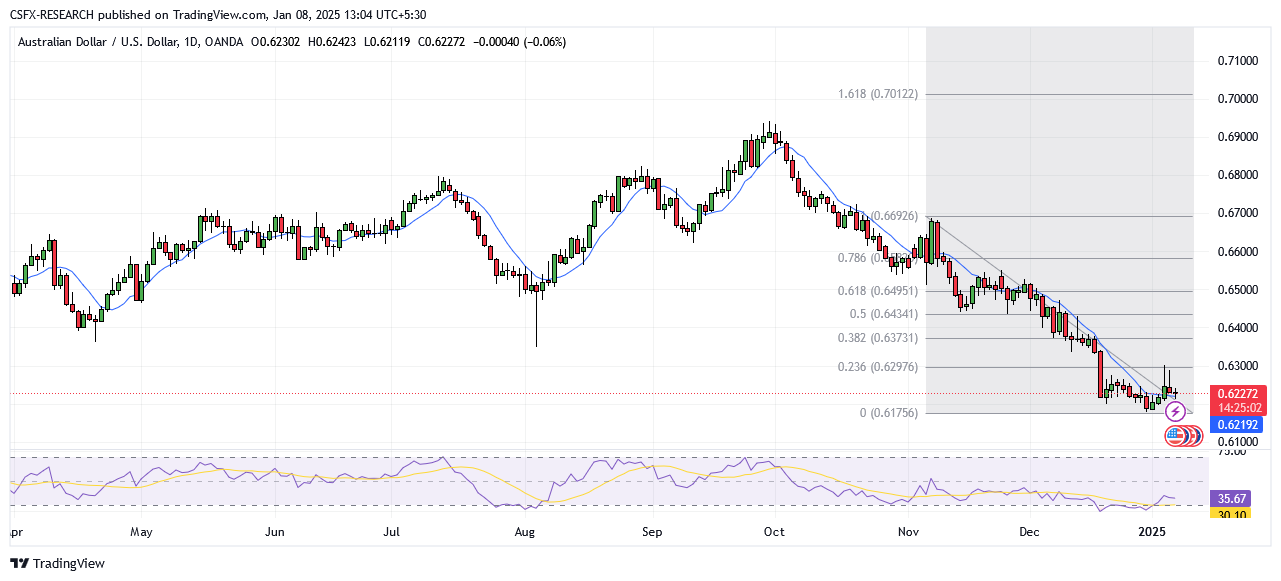Click the Oct label on time axis
The image size is (1281, 581).
[x=774, y=532]
